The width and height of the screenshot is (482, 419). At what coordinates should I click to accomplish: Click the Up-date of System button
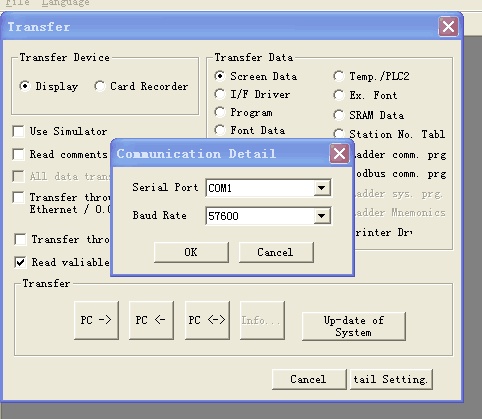[354, 326]
